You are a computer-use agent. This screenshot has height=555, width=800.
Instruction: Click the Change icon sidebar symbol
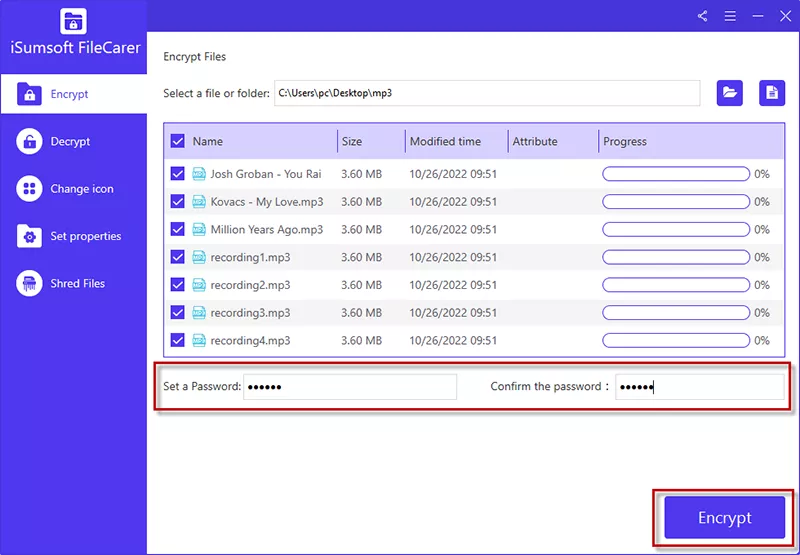point(30,189)
